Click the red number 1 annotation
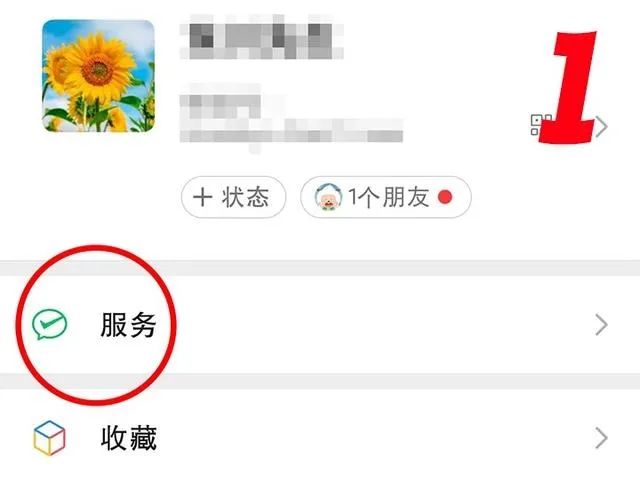The height and width of the screenshot is (484, 640). tap(568, 87)
